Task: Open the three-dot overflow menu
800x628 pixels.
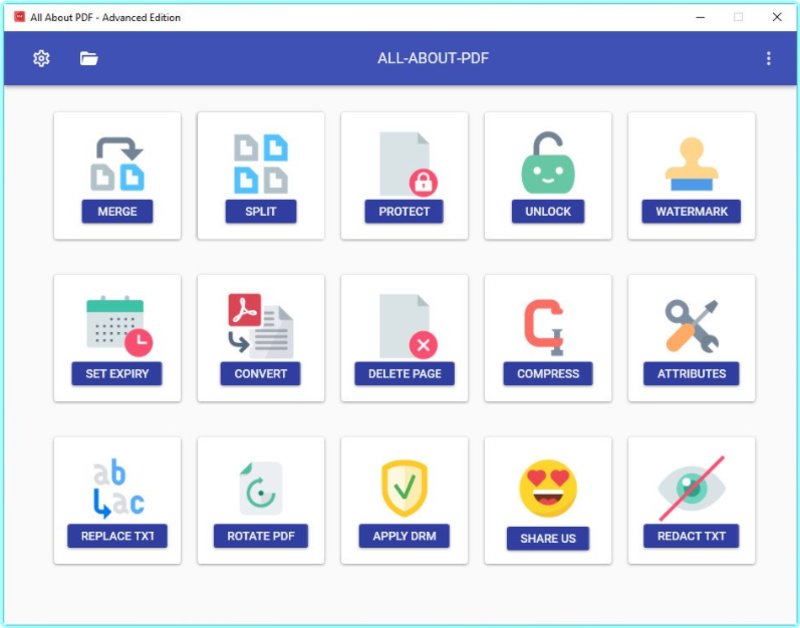Action: [x=768, y=58]
